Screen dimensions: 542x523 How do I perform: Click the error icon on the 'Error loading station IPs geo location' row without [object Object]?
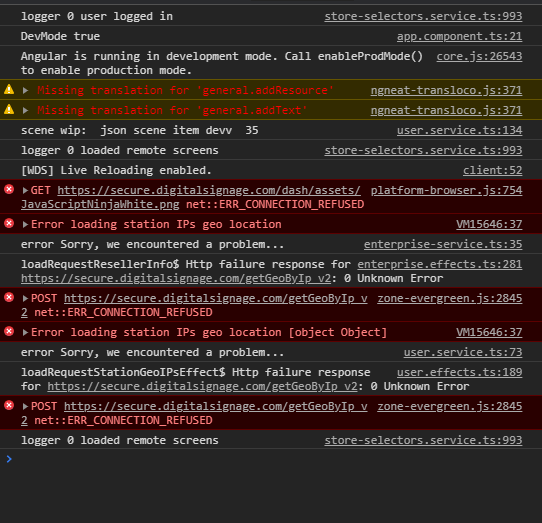(x=9, y=224)
